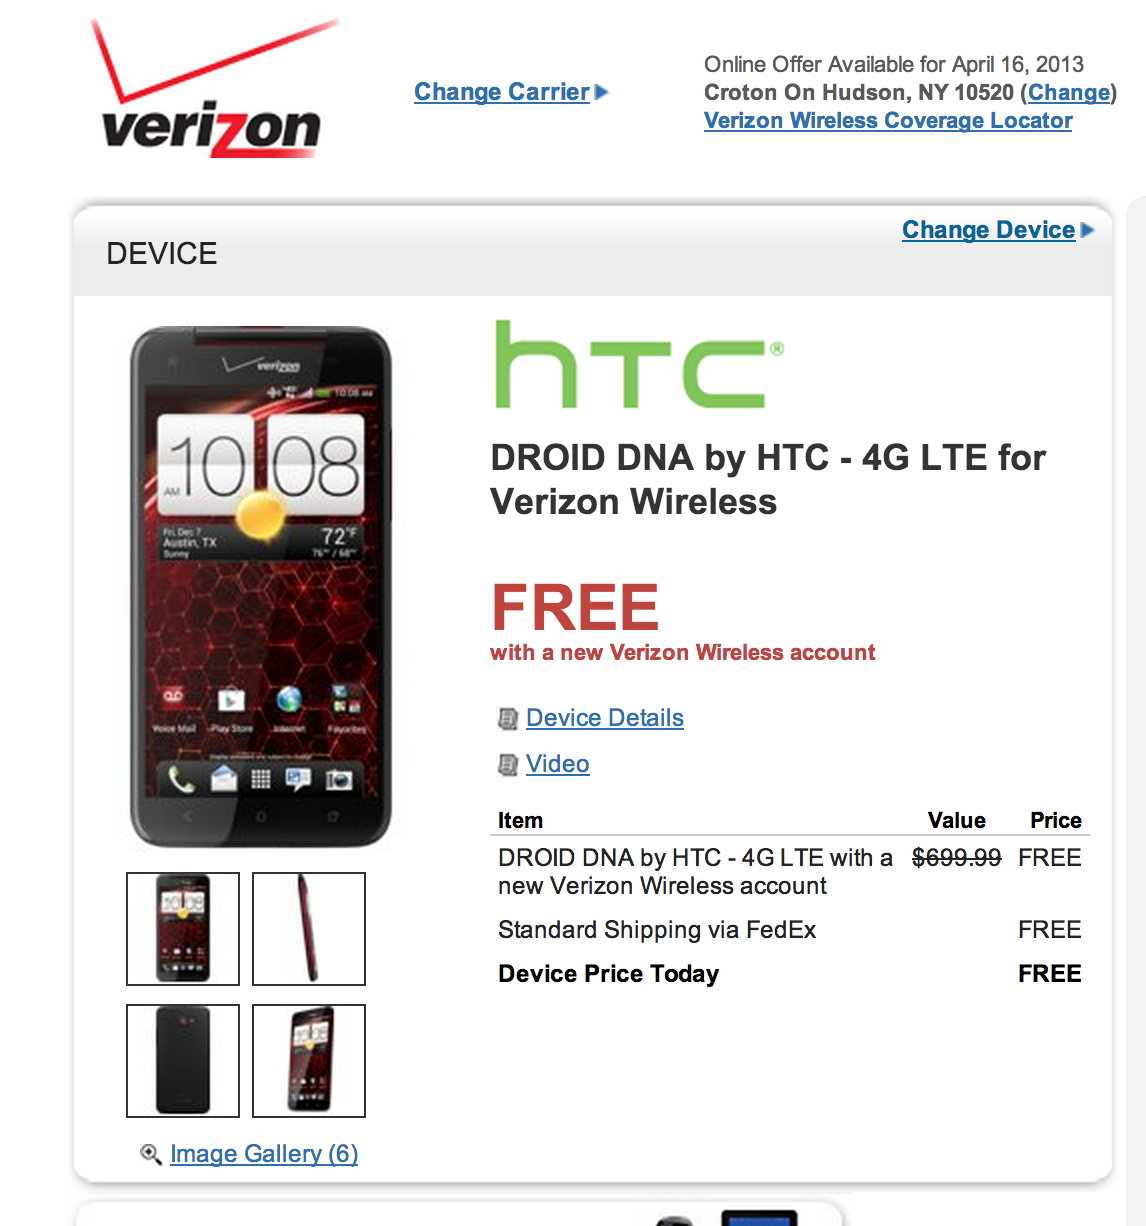The height and width of the screenshot is (1226, 1146).
Task: Open Verizon Wireless Coverage Locator
Action: (888, 121)
